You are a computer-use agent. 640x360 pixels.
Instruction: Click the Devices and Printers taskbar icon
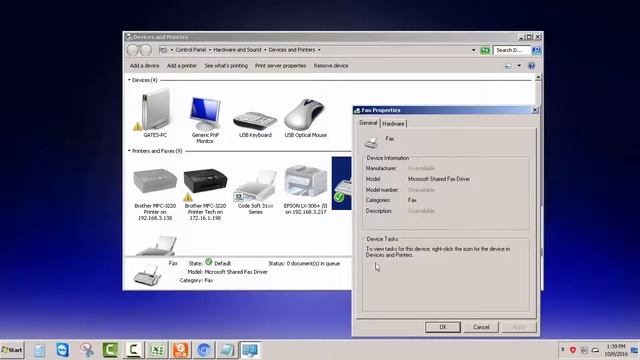[x=250, y=350]
